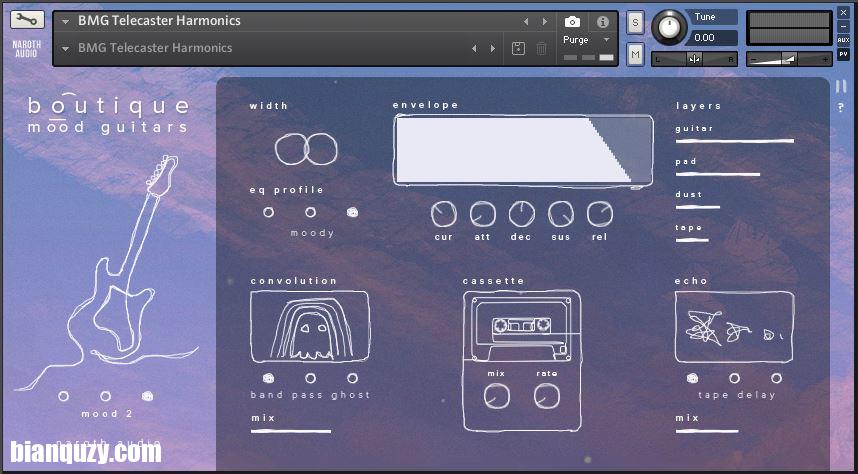Select middle echo type dot

pyautogui.click(x=734, y=378)
